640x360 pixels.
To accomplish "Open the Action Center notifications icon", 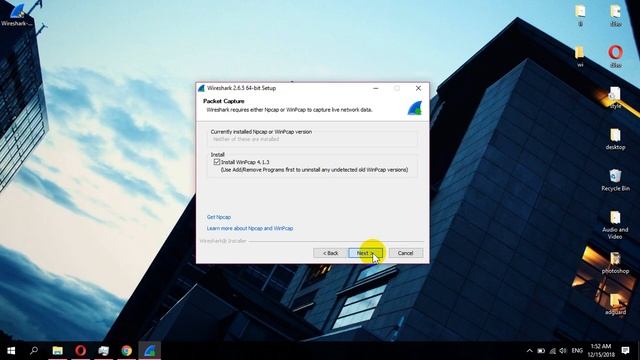I will point(625,351).
